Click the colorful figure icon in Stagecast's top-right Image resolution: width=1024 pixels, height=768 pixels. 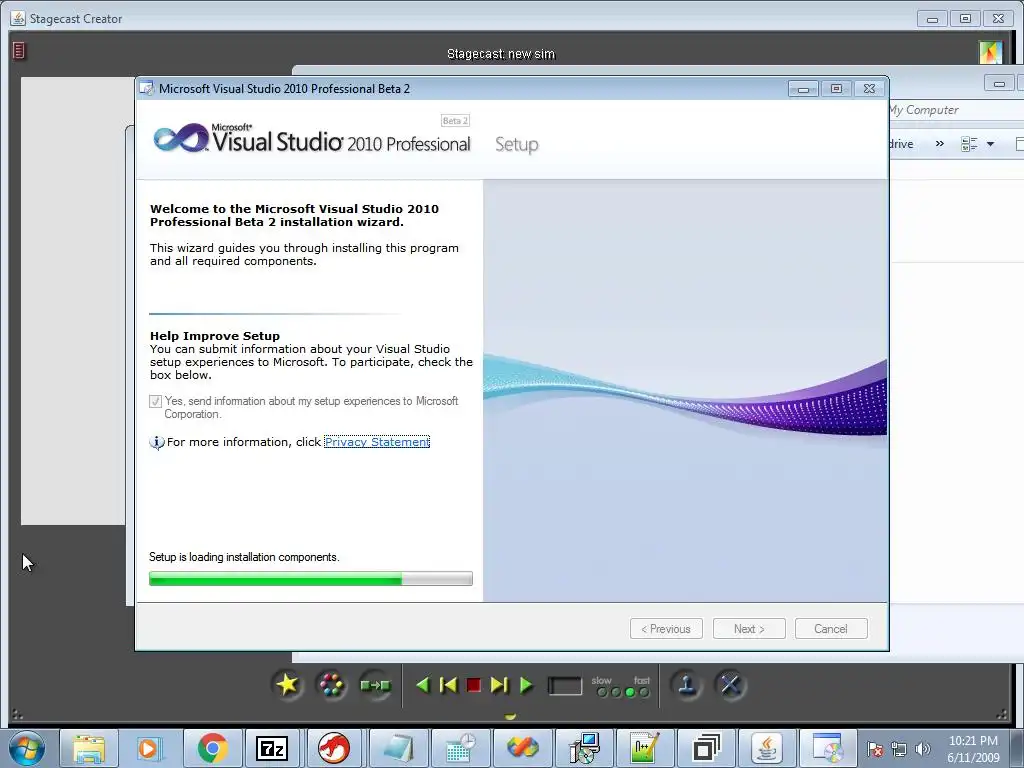991,52
